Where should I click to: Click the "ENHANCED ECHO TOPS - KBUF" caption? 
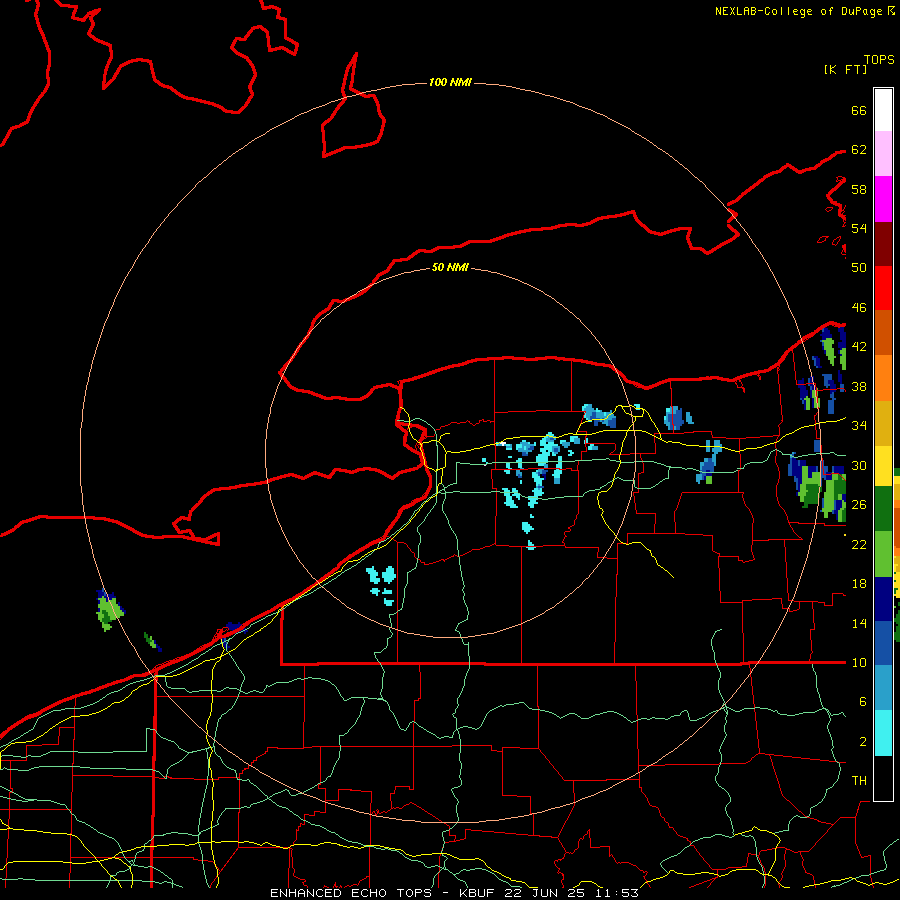click(384, 893)
